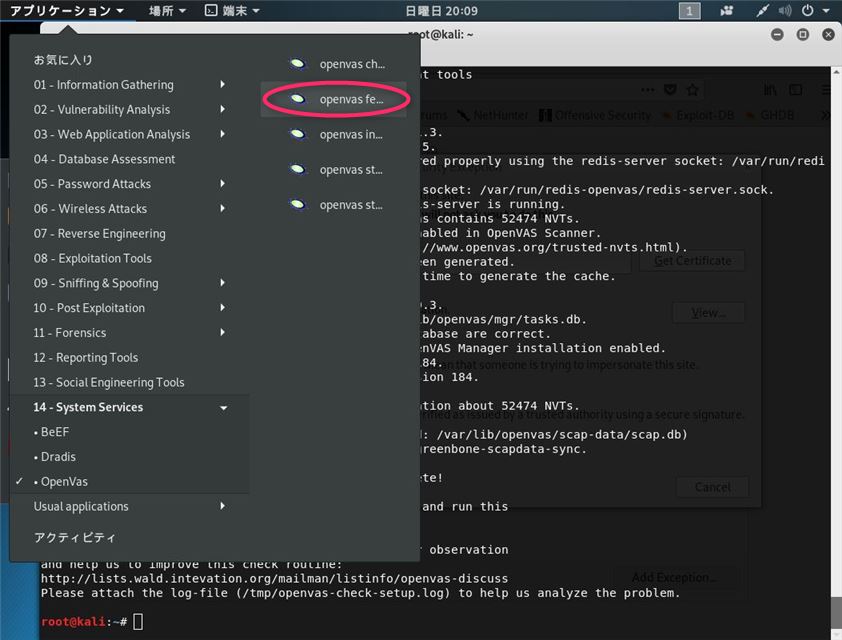Click the 日曜日 20:09 clock
Viewport: 842px width, 640px height.
coord(441,10)
